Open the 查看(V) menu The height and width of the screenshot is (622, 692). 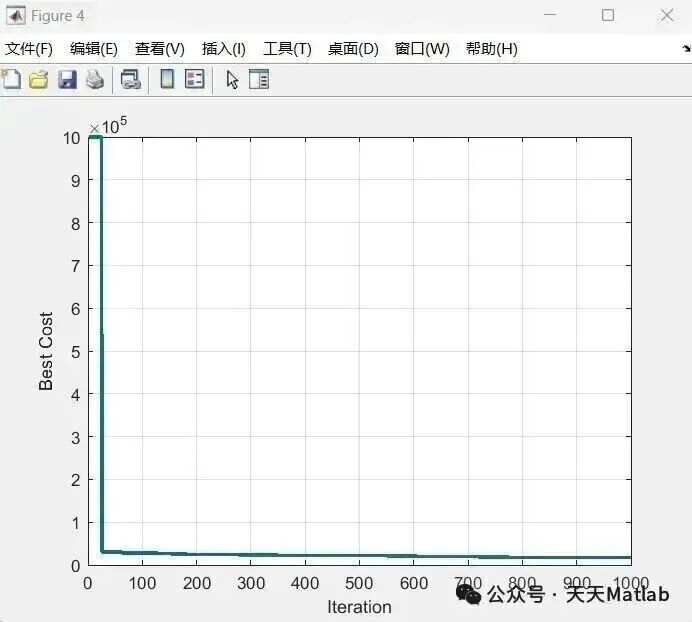tap(160, 49)
